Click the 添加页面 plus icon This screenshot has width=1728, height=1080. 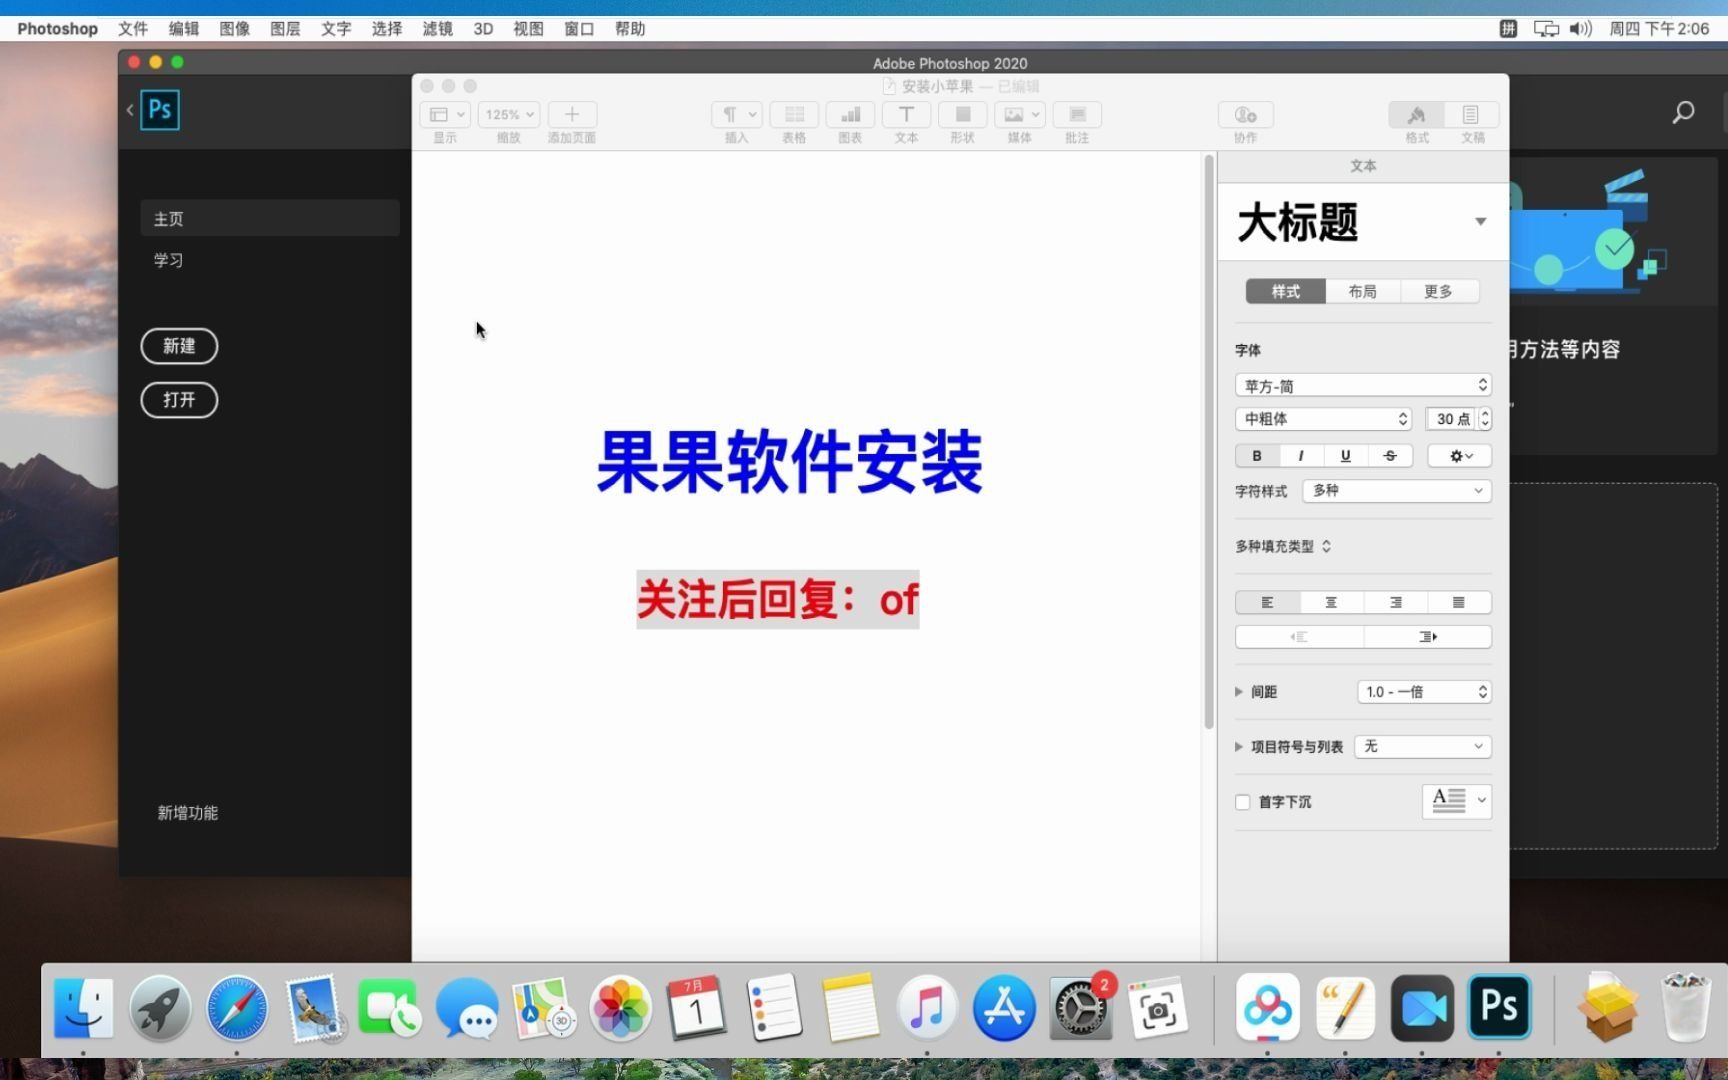[572, 115]
